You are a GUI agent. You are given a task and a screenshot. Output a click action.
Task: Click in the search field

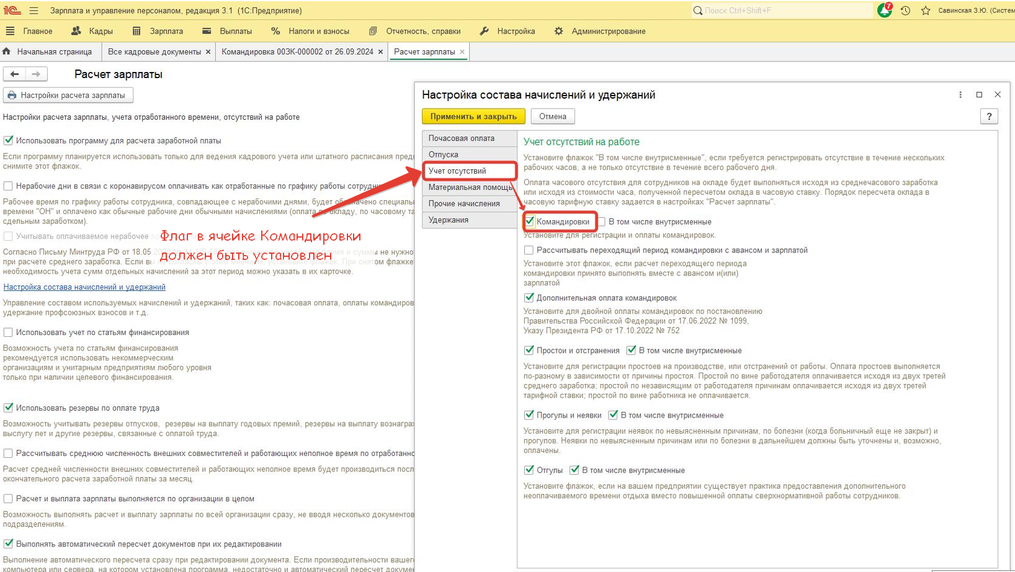click(x=780, y=10)
